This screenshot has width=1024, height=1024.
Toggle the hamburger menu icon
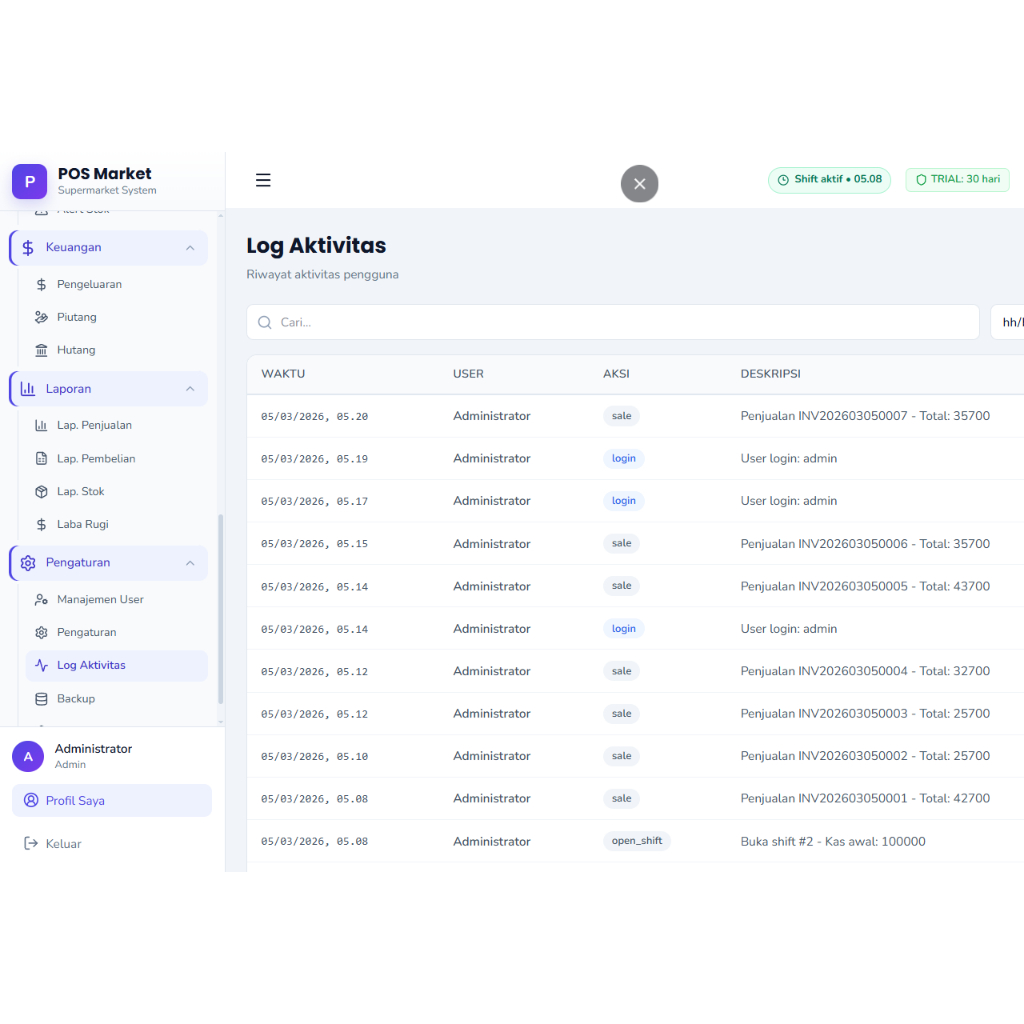point(263,180)
